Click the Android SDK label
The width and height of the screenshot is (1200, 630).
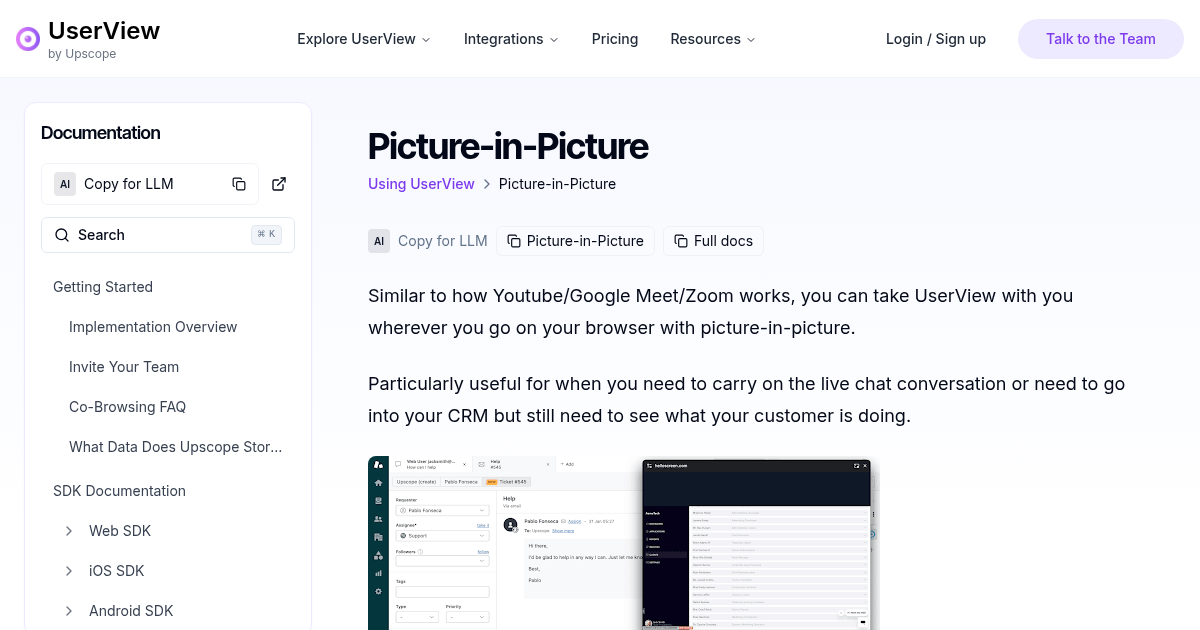(131, 611)
